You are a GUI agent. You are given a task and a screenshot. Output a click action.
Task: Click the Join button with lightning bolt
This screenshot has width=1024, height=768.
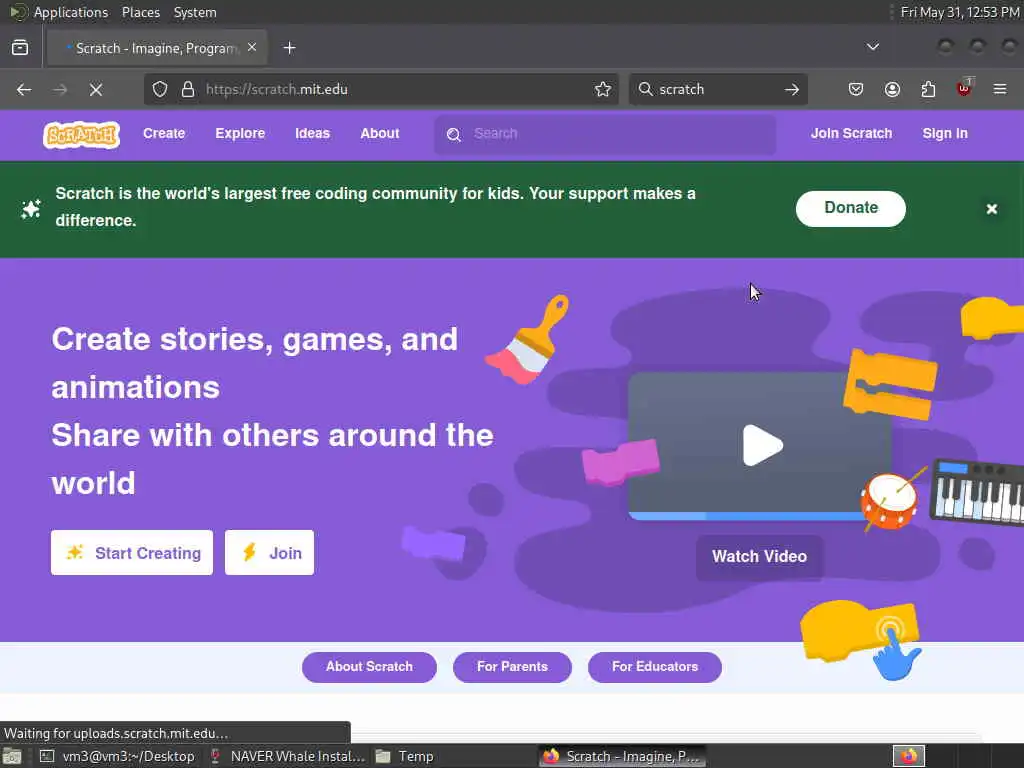269,552
